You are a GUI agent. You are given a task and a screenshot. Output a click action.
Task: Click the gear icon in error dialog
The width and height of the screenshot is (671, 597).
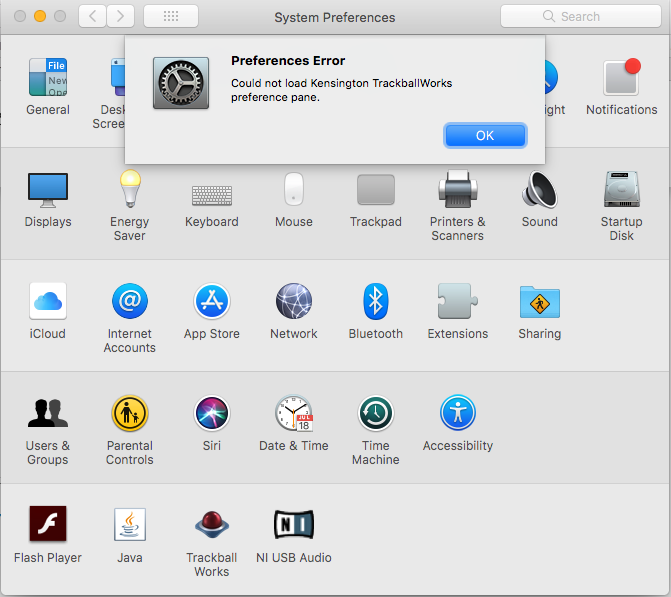[181, 83]
